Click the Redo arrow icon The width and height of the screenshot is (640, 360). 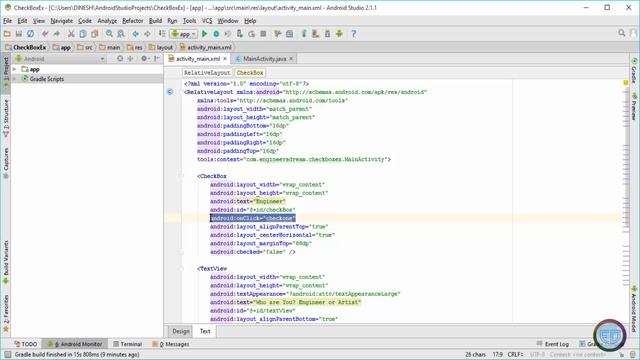(57, 34)
